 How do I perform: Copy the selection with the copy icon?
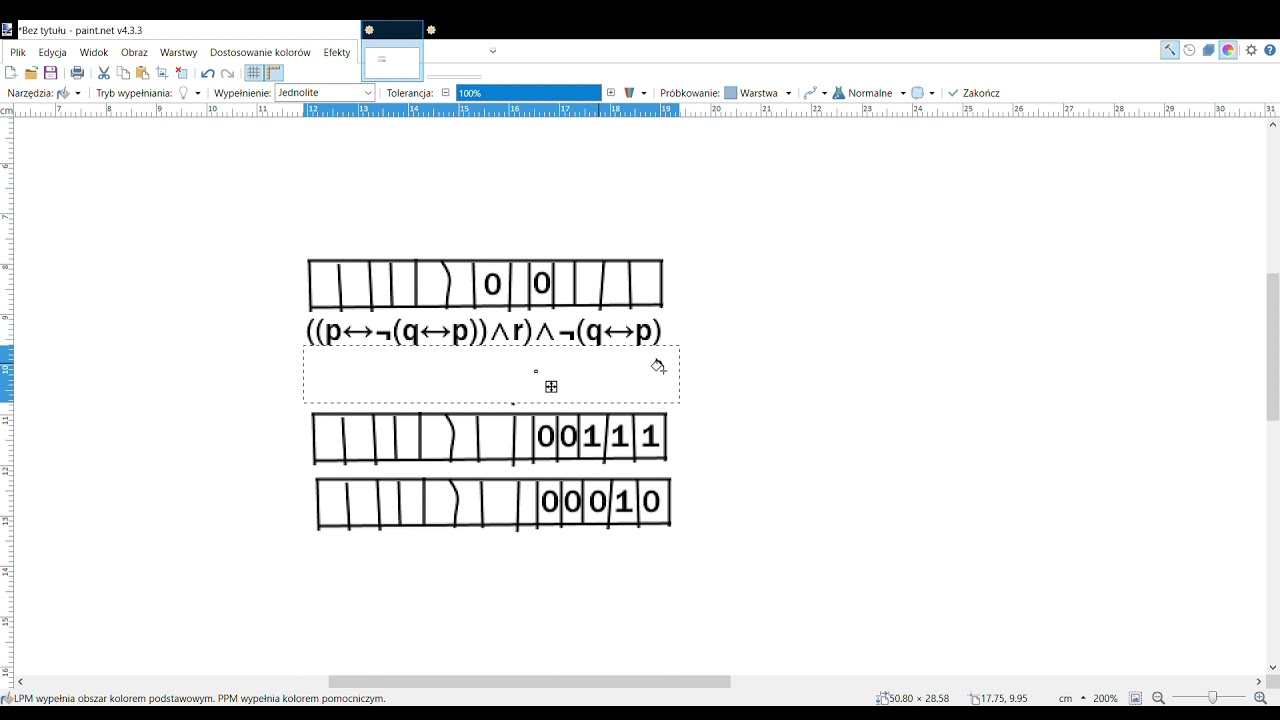pos(123,73)
